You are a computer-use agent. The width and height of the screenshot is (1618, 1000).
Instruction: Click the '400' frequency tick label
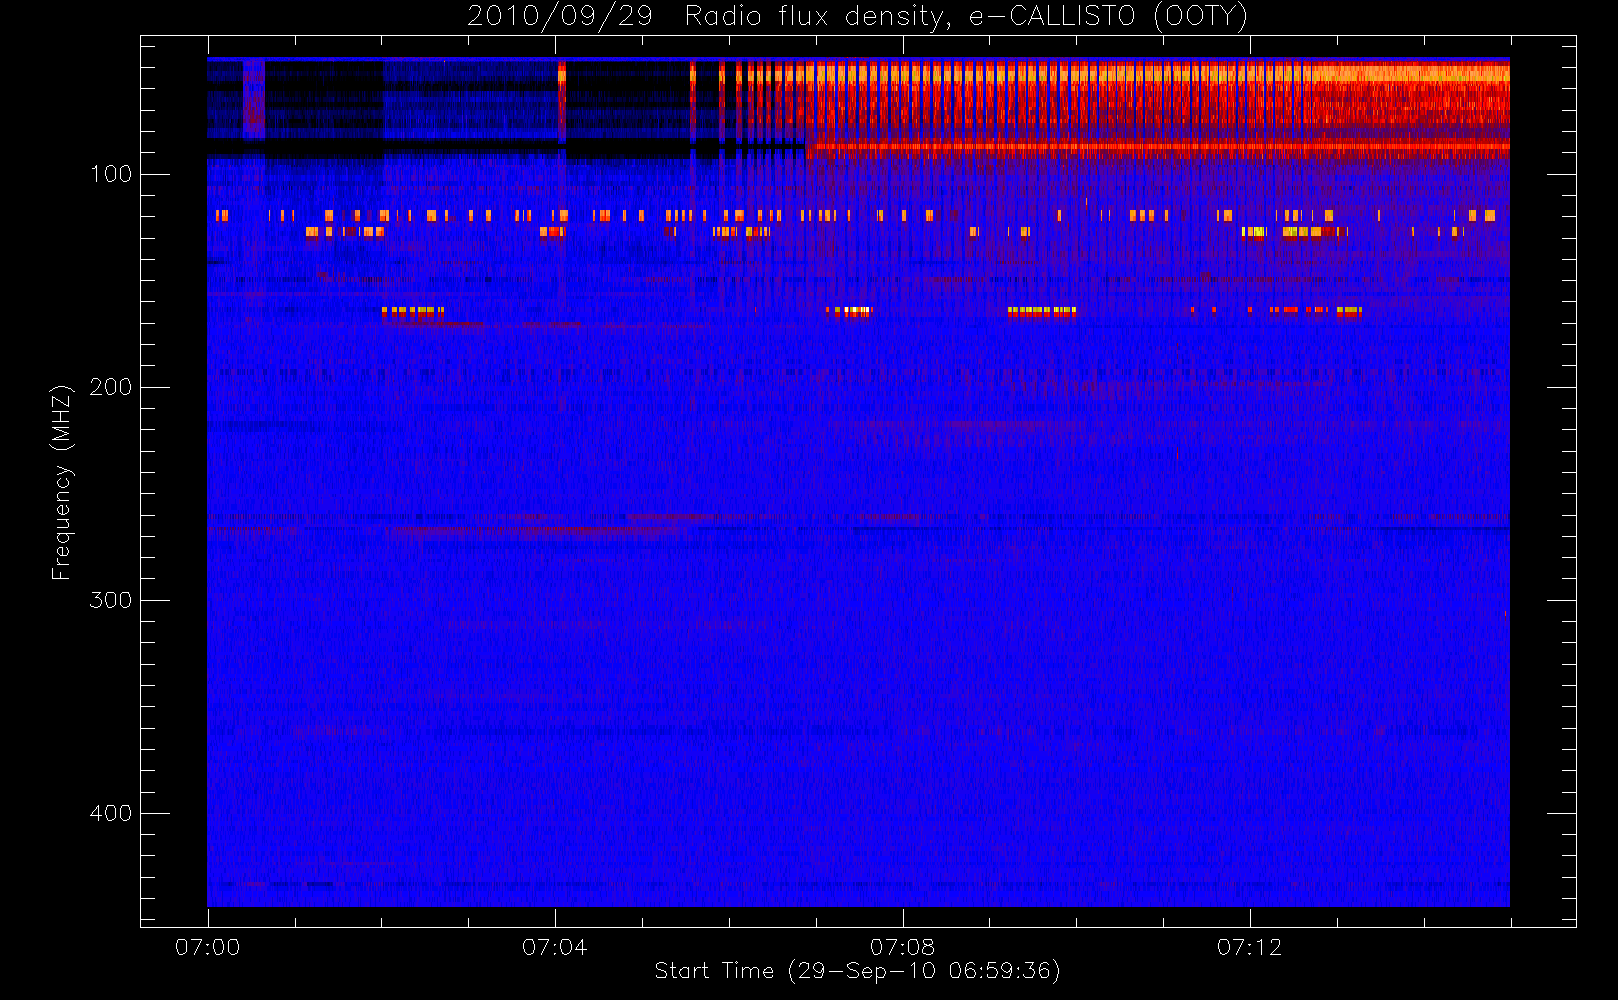coord(111,813)
